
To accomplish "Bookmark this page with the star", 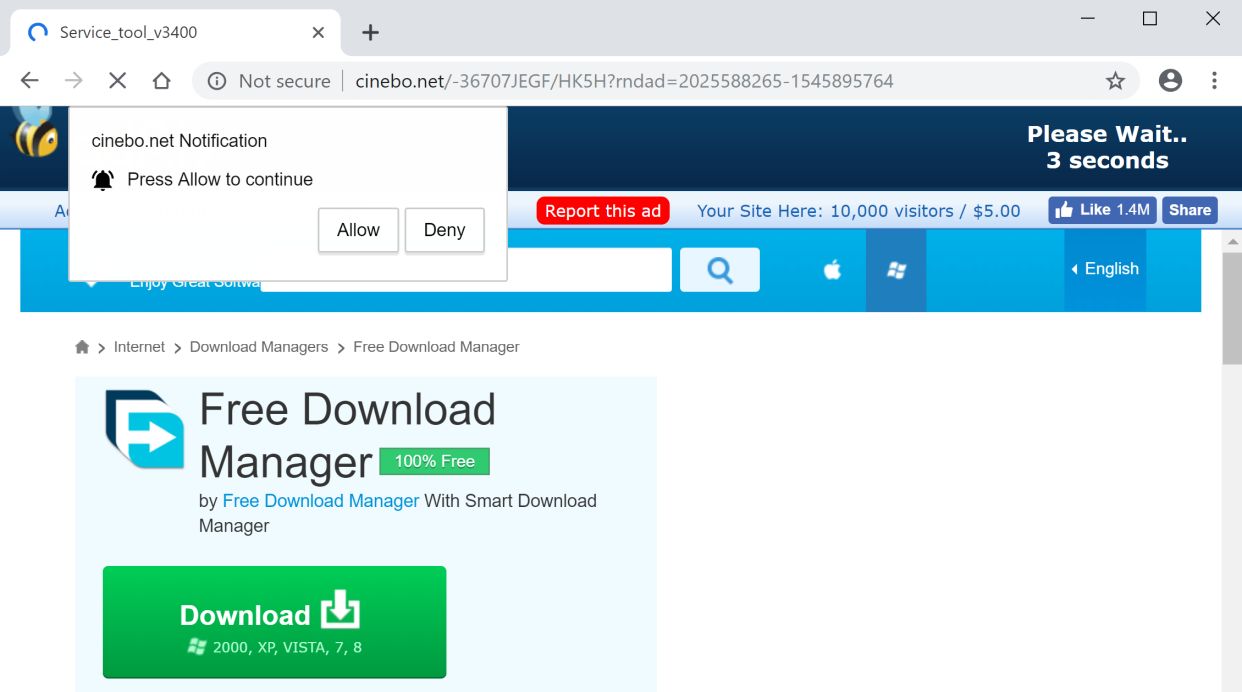I will point(1115,81).
